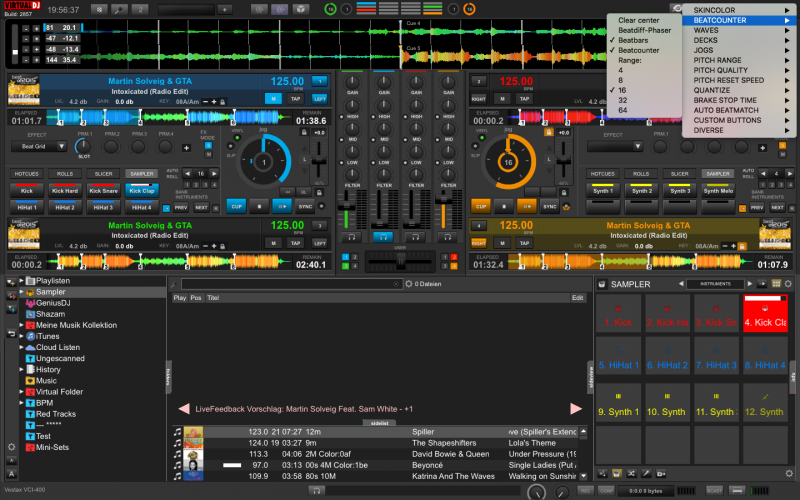Open sampler options gear at top right

788,284
